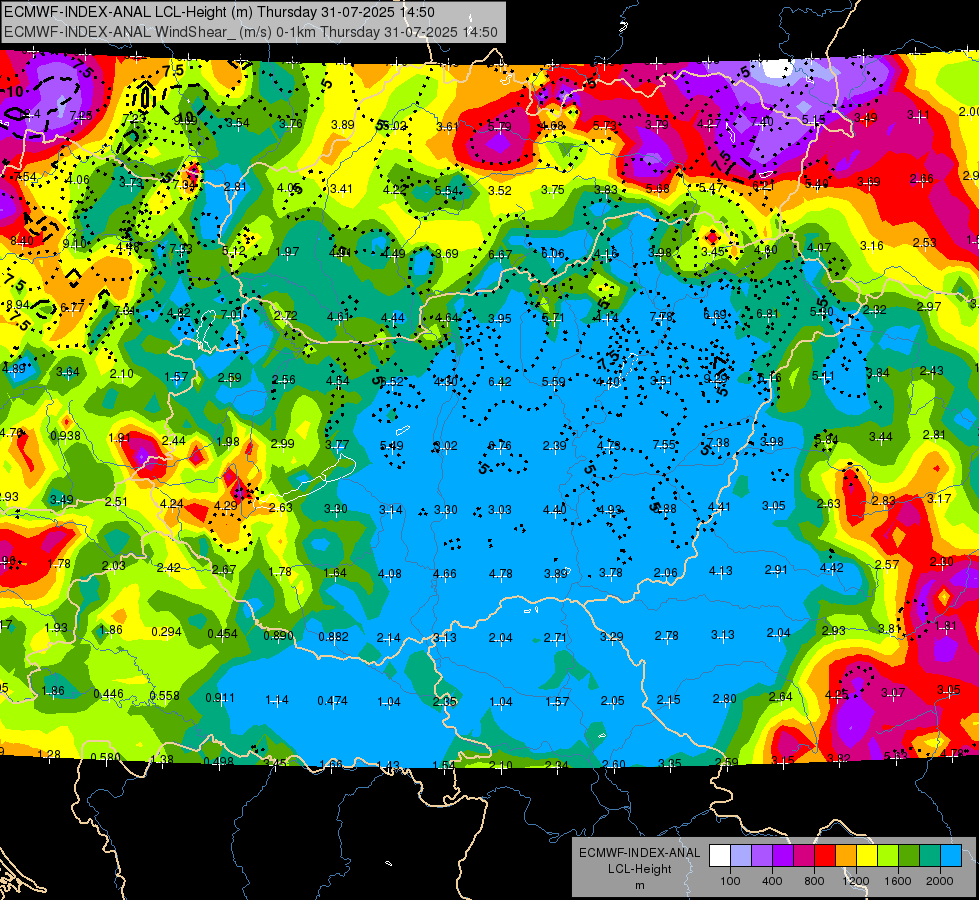The width and height of the screenshot is (979, 900).
Task: Click the grid point value '9.10'
Action: click(x=74, y=243)
